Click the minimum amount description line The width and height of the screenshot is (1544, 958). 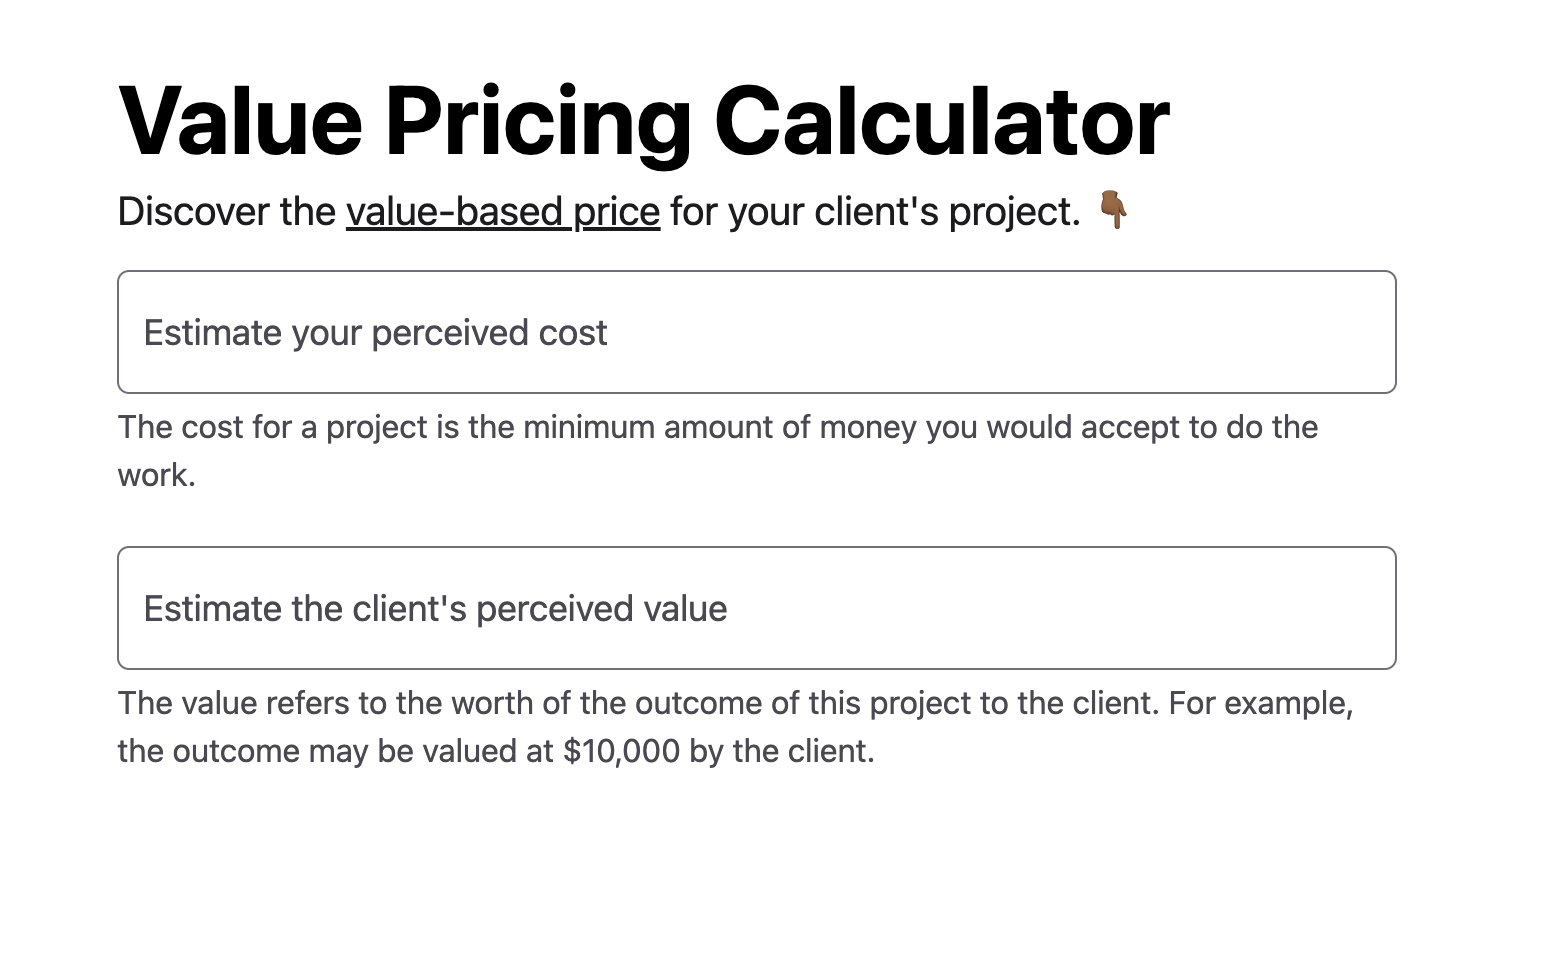[x=718, y=426]
